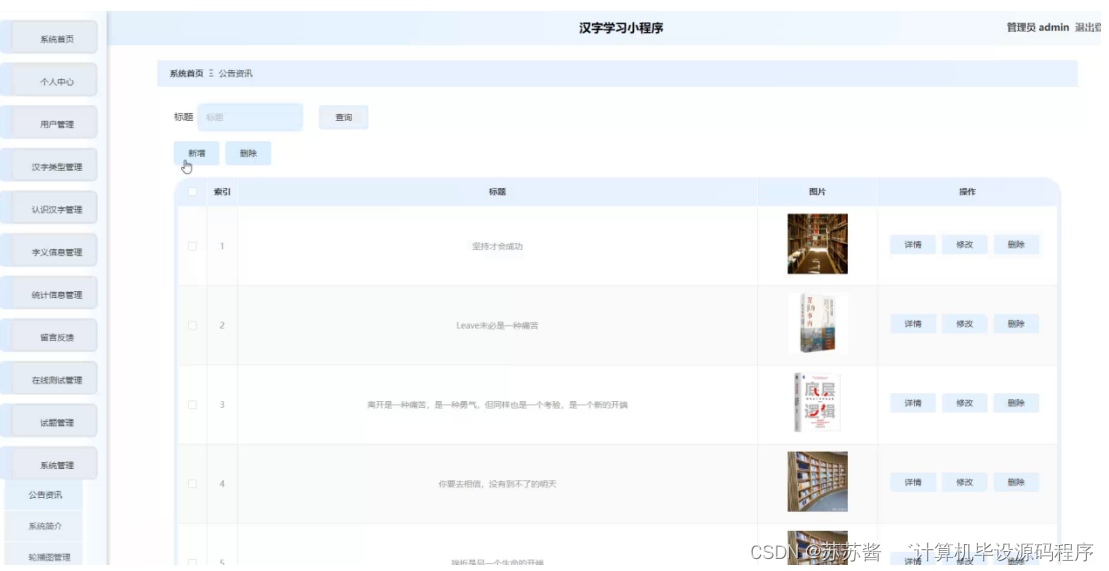The width and height of the screenshot is (1109, 571).
Task: Click the 公告资讯 breadcrumb text
Action: 235,73
